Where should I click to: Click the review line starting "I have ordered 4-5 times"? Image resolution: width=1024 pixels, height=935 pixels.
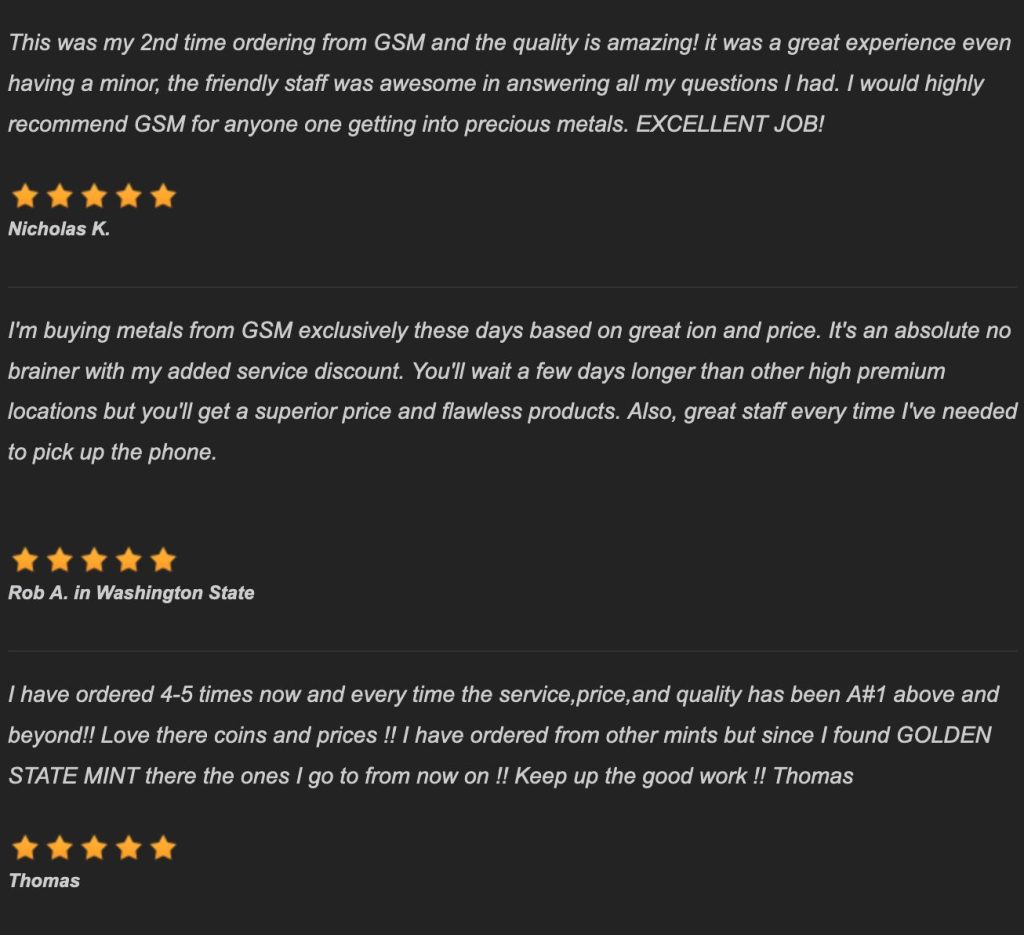[504, 694]
